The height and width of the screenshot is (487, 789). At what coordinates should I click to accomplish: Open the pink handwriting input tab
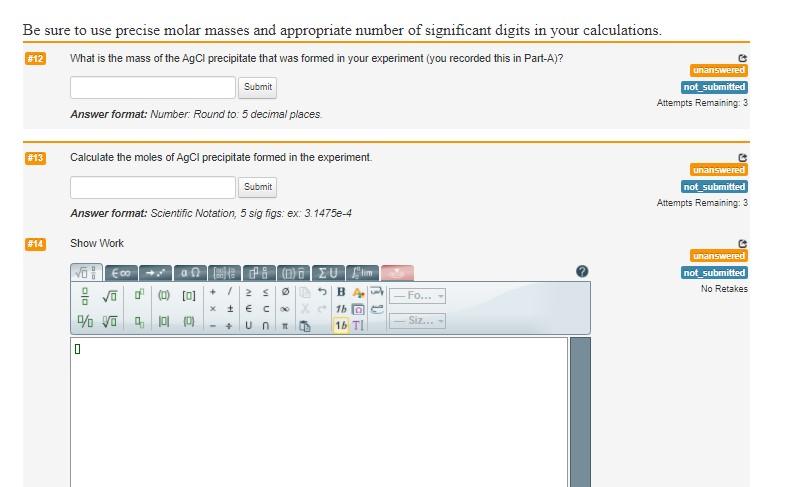point(397,273)
